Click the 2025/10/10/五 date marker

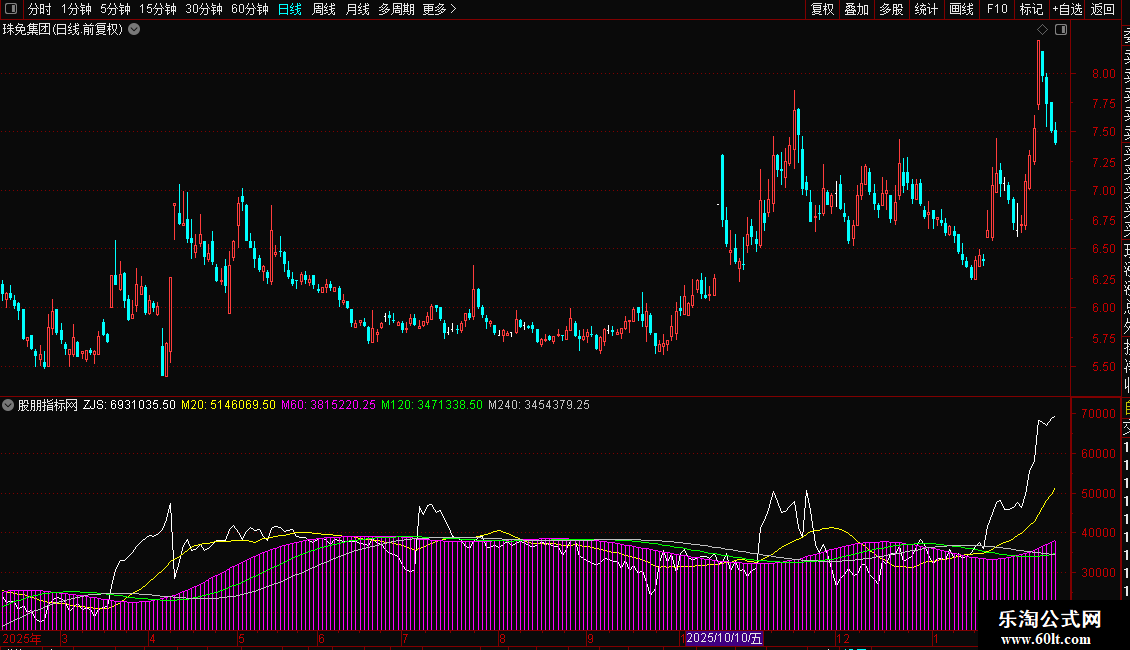pos(724,638)
